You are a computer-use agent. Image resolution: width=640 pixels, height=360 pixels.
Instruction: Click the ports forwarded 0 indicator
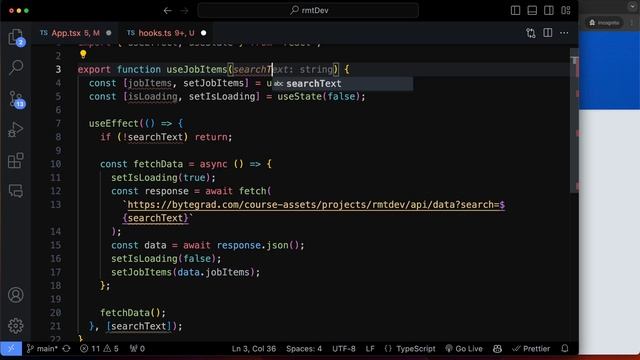pos(137,349)
